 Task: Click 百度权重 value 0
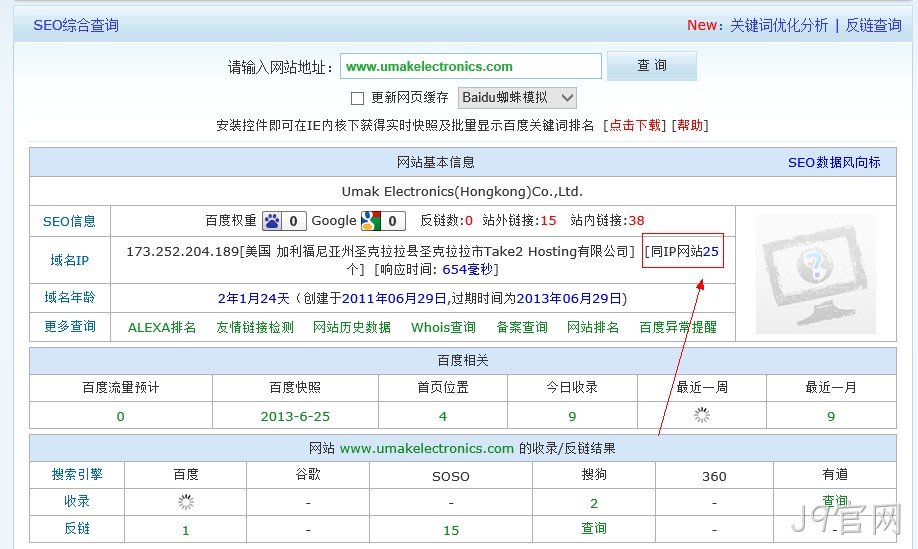[x=293, y=221]
